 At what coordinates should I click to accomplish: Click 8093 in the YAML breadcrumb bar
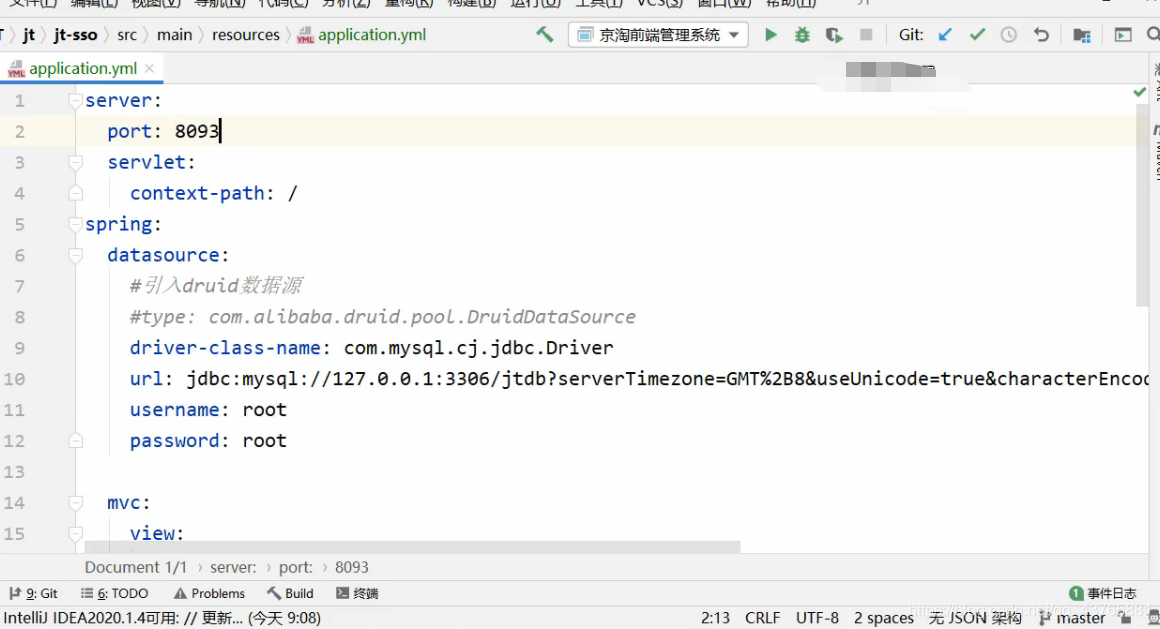click(x=351, y=568)
